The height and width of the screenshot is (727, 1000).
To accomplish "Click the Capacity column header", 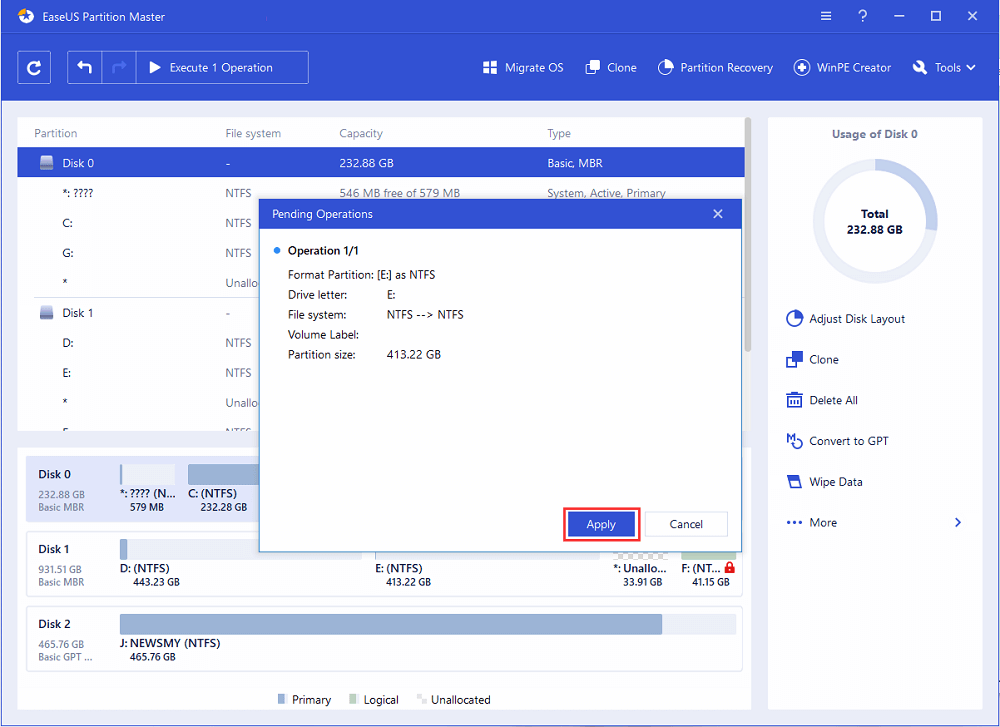I will 361,133.
